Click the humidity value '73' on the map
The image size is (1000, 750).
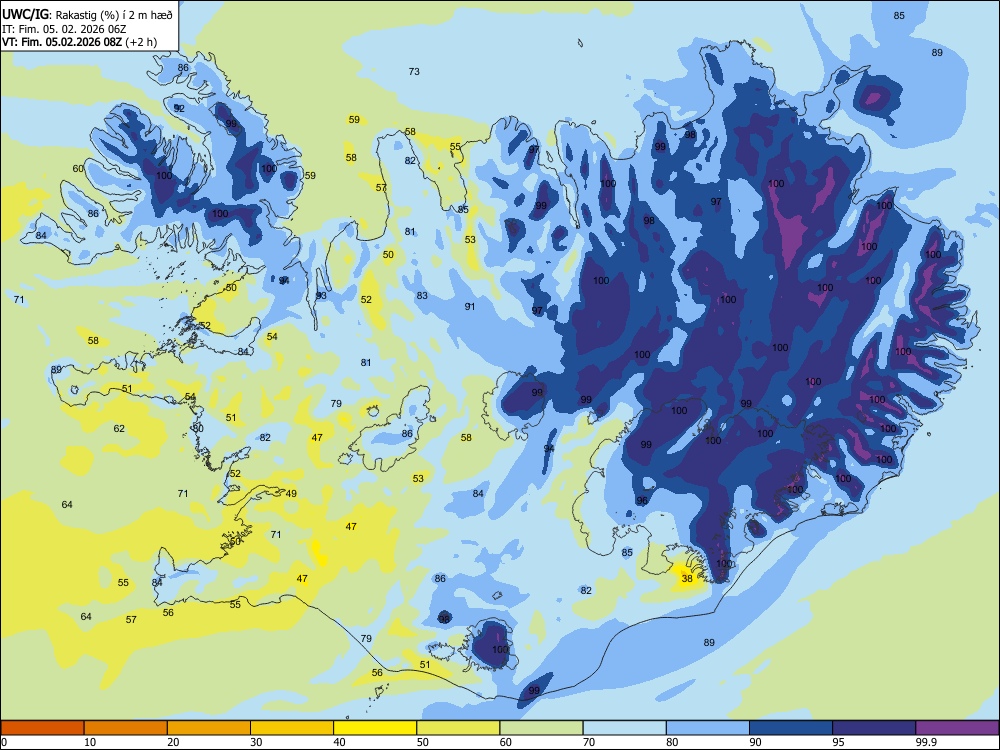[x=414, y=71]
